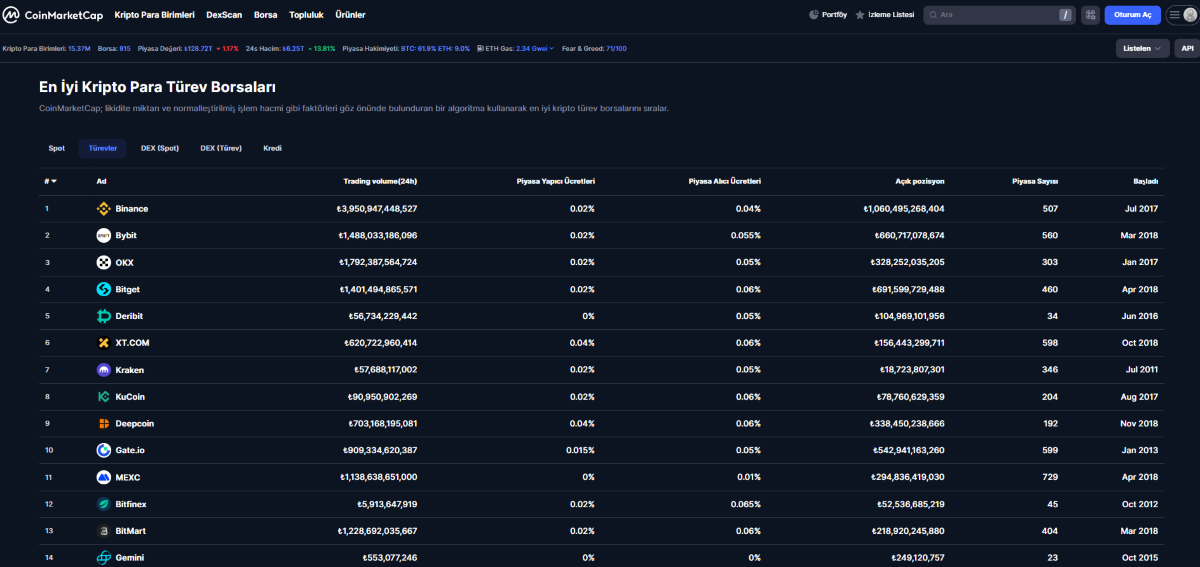Open the Borsa menu
Viewport: 1200px width, 567px height.
point(266,15)
